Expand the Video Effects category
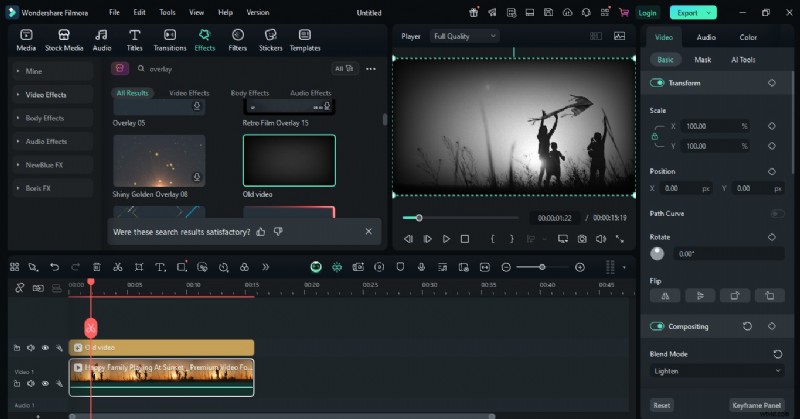800x419 pixels. [x=47, y=95]
